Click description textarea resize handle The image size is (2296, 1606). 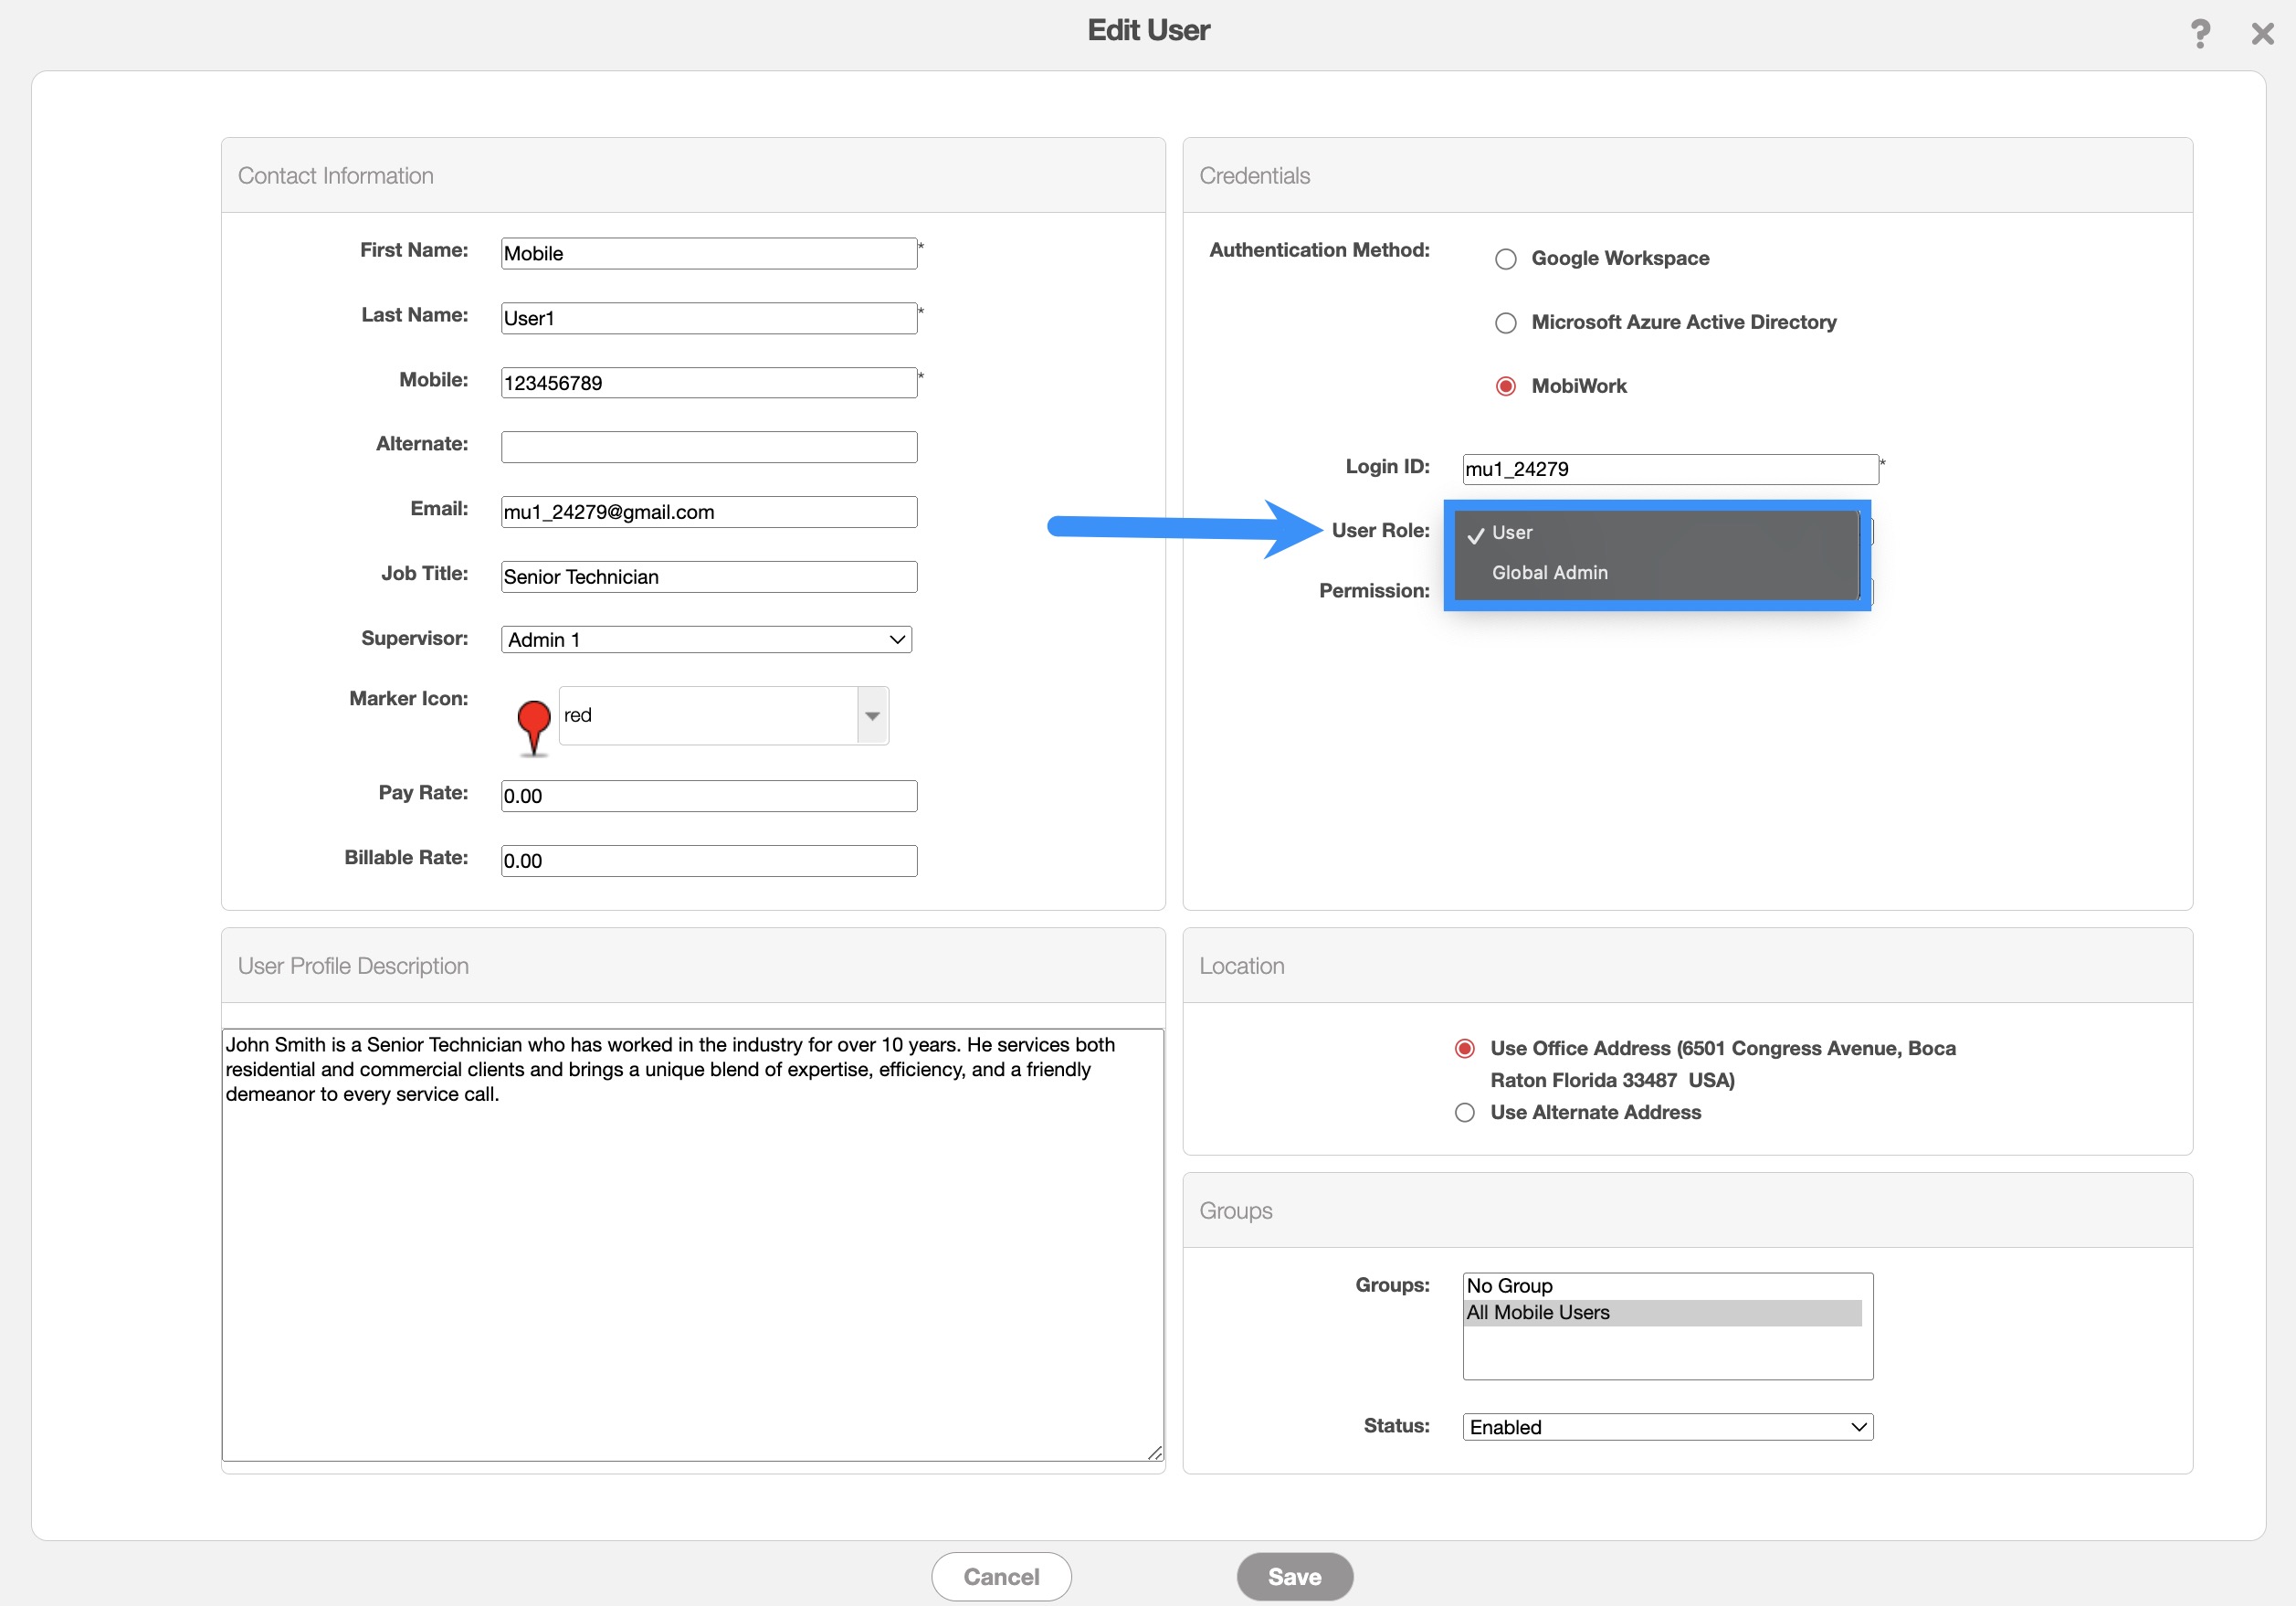tap(1155, 1453)
